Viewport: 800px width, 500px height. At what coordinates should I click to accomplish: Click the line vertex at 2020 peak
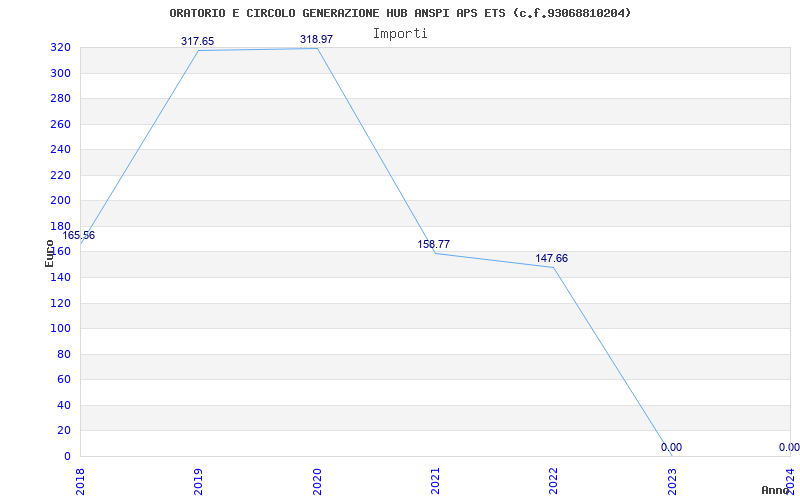point(317,48)
